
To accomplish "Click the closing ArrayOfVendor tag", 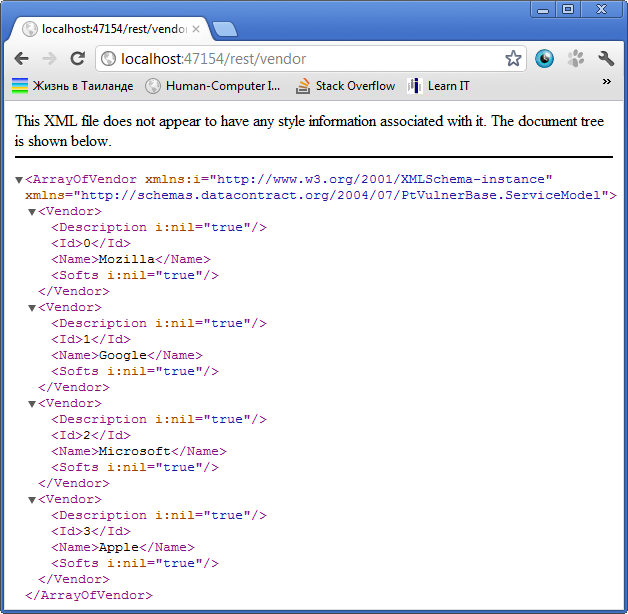I will coord(89,596).
